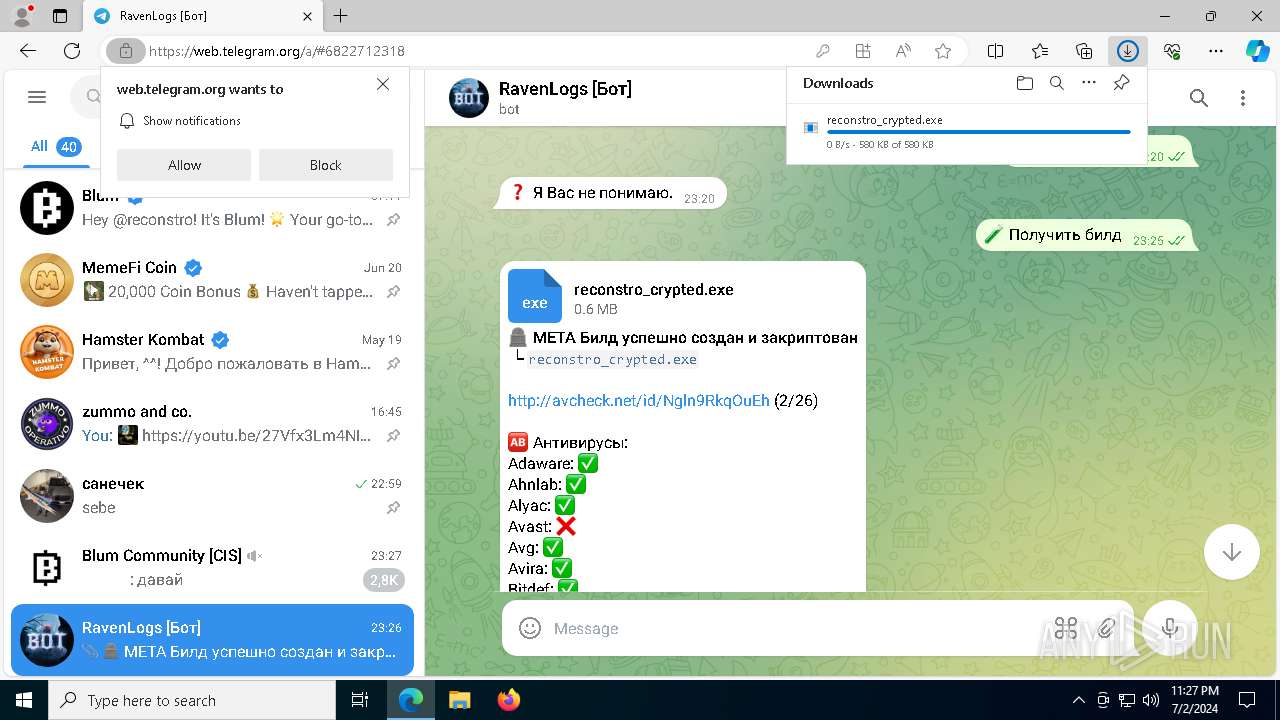The width and height of the screenshot is (1280, 720).
Task: Open the Blum Community [CIS] chat
Action: tap(212, 568)
